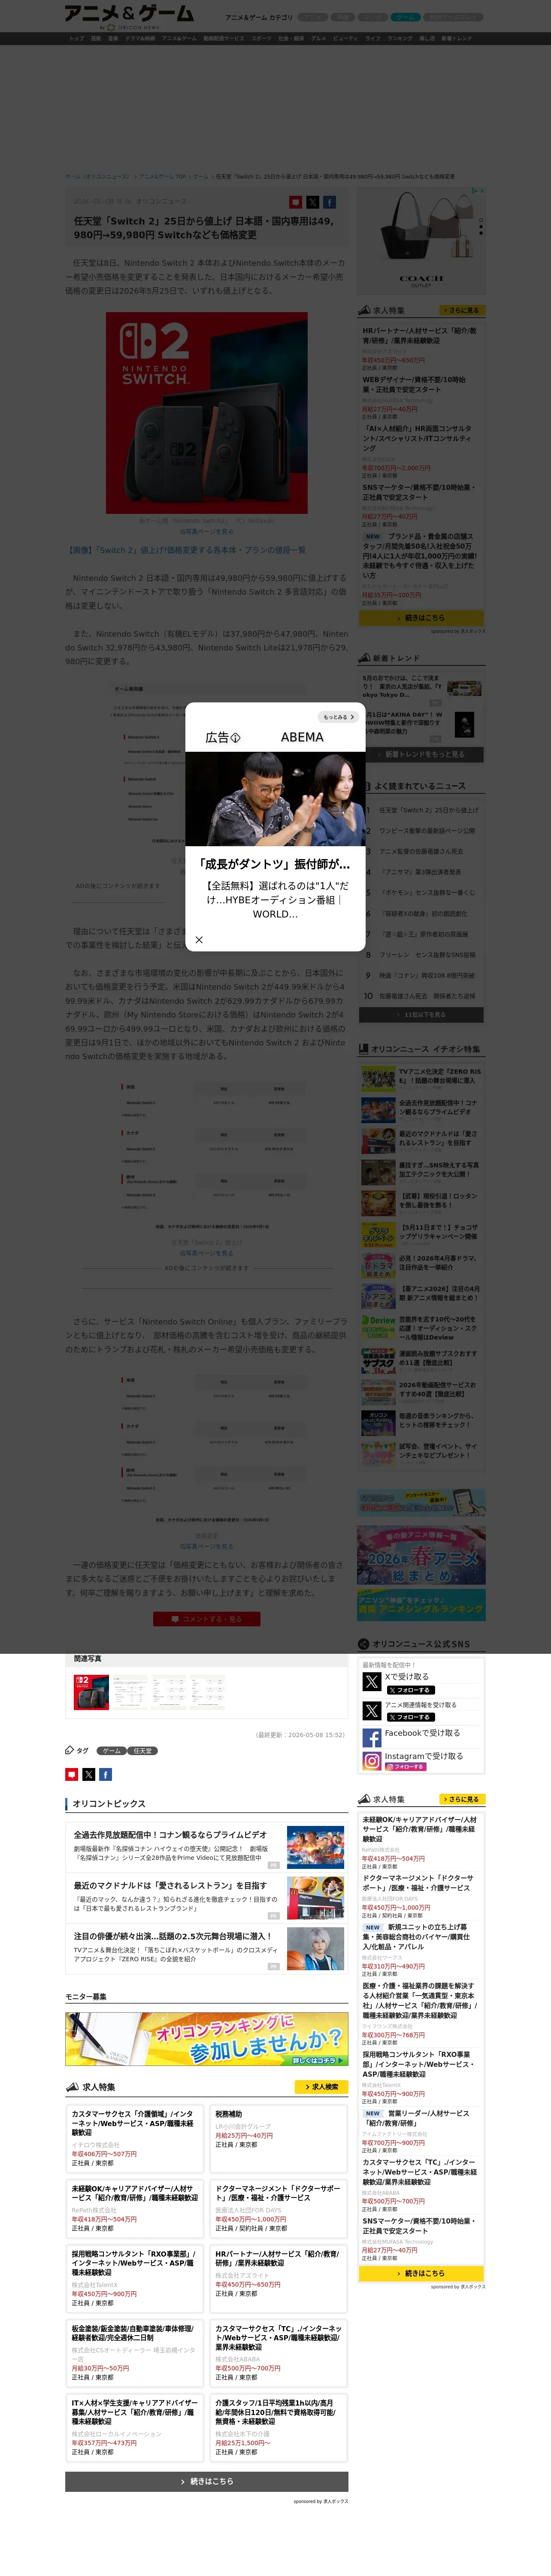The height and width of the screenshot is (2576, 551).
Task: Open ranking item 『アニサマ』第3弾出演者発表
Action: pyautogui.click(x=420, y=872)
